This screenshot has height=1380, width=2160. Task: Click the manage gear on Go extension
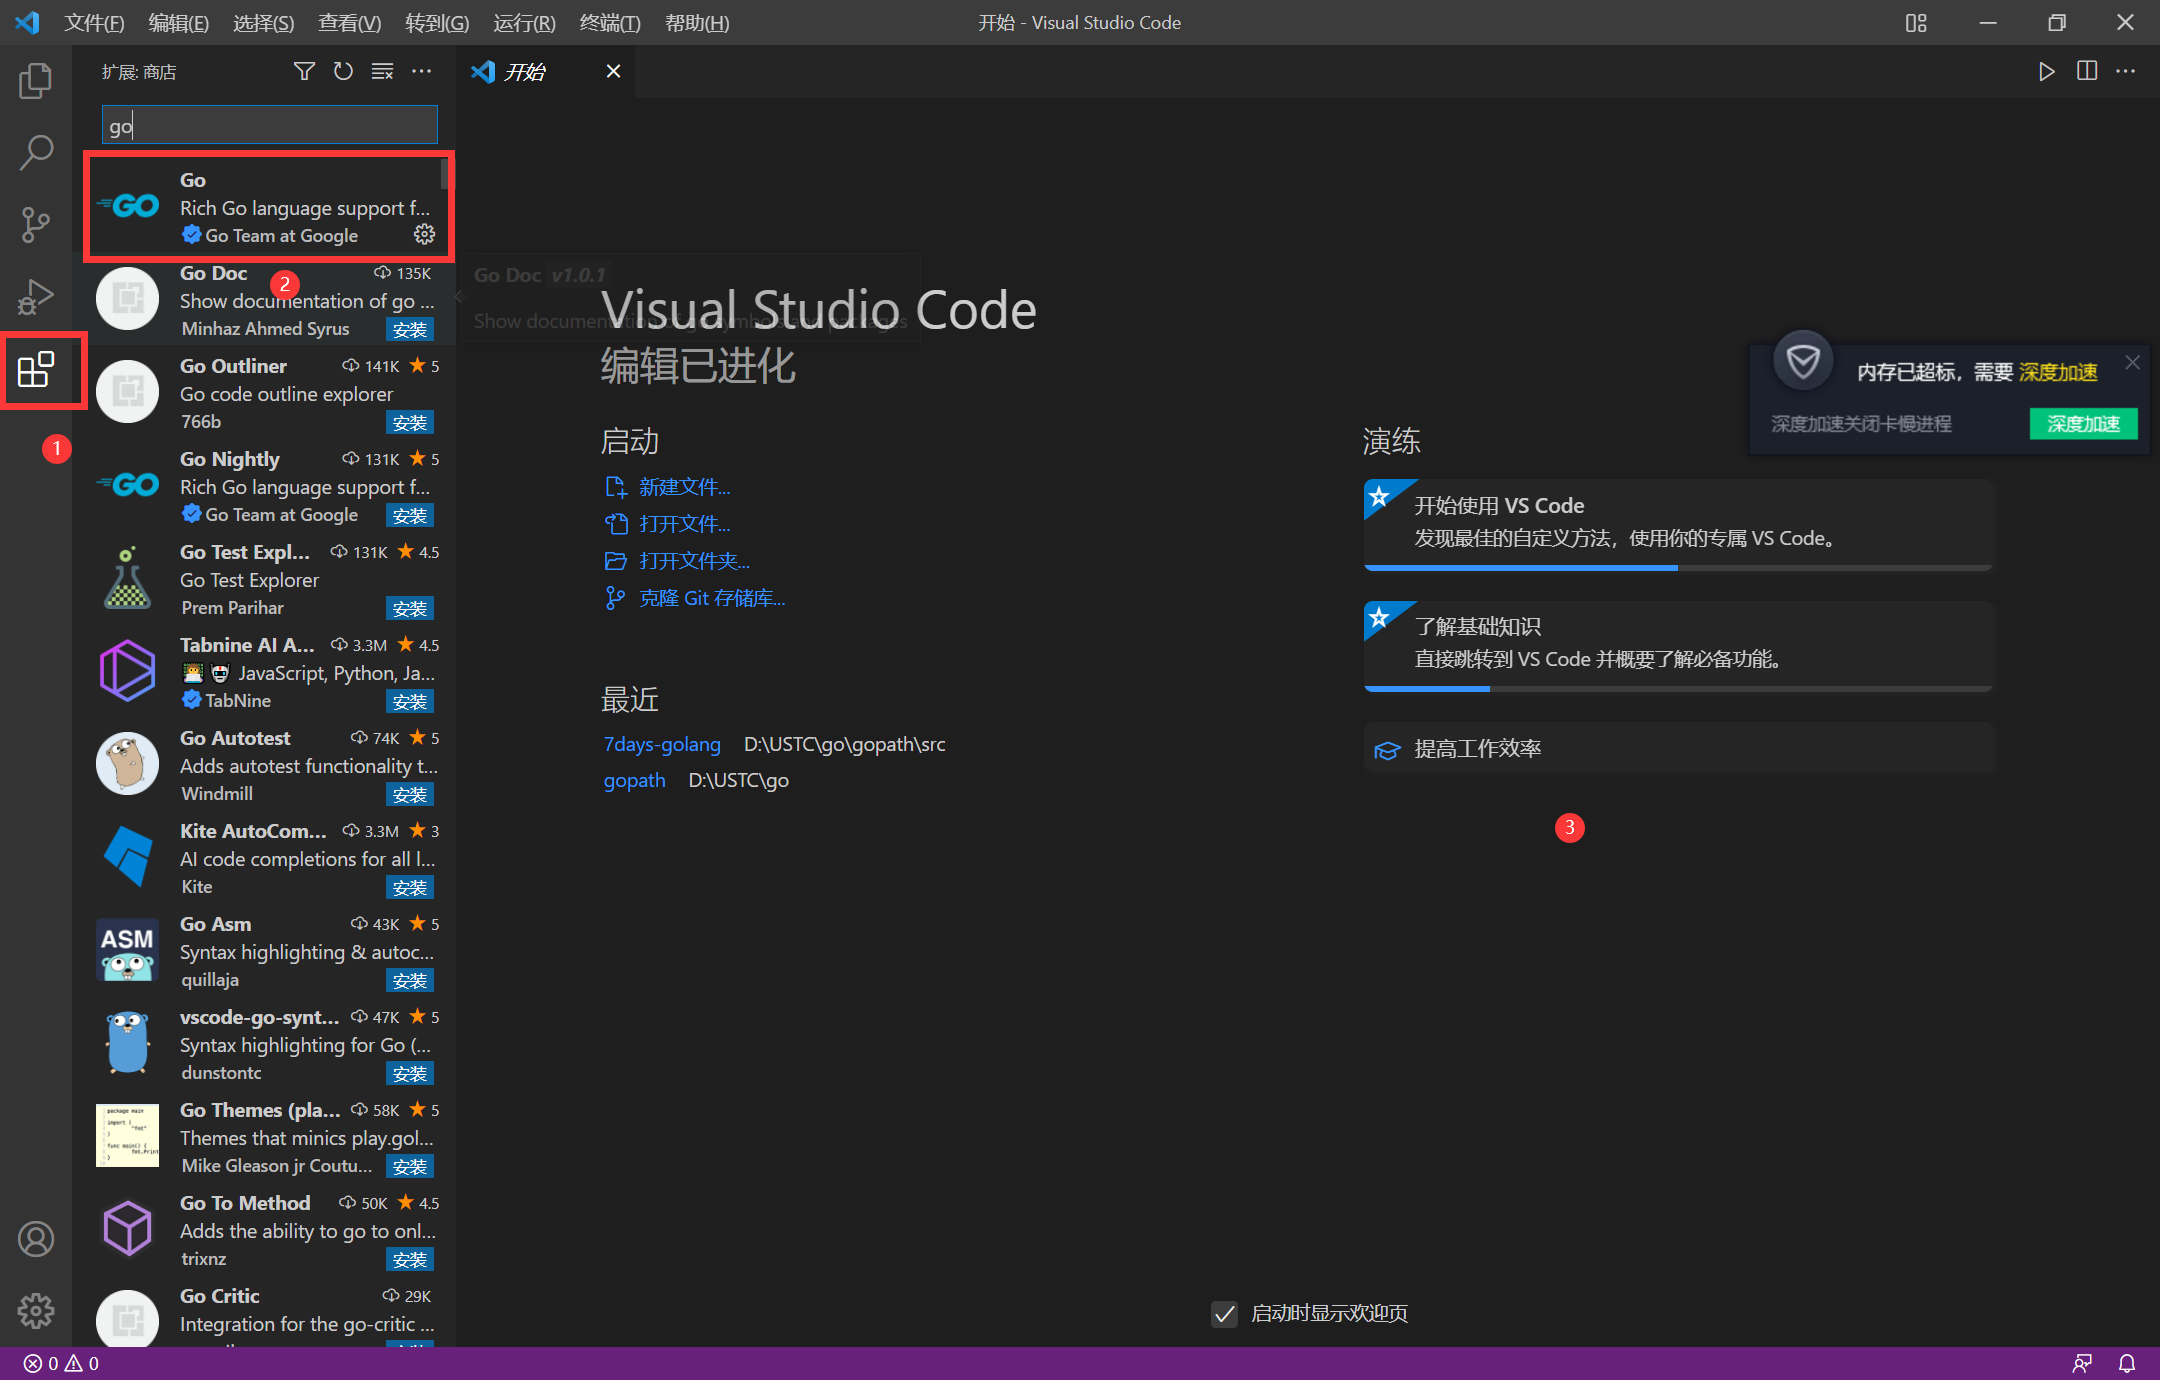tap(425, 234)
